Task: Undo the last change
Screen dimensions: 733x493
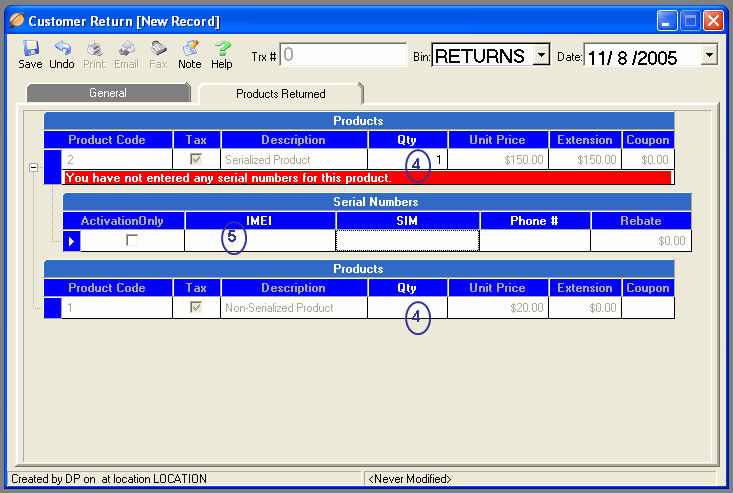Action: tap(62, 55)
